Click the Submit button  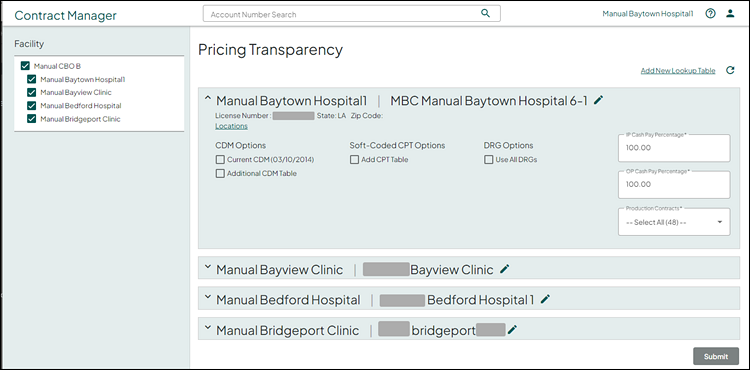[716, 356]
